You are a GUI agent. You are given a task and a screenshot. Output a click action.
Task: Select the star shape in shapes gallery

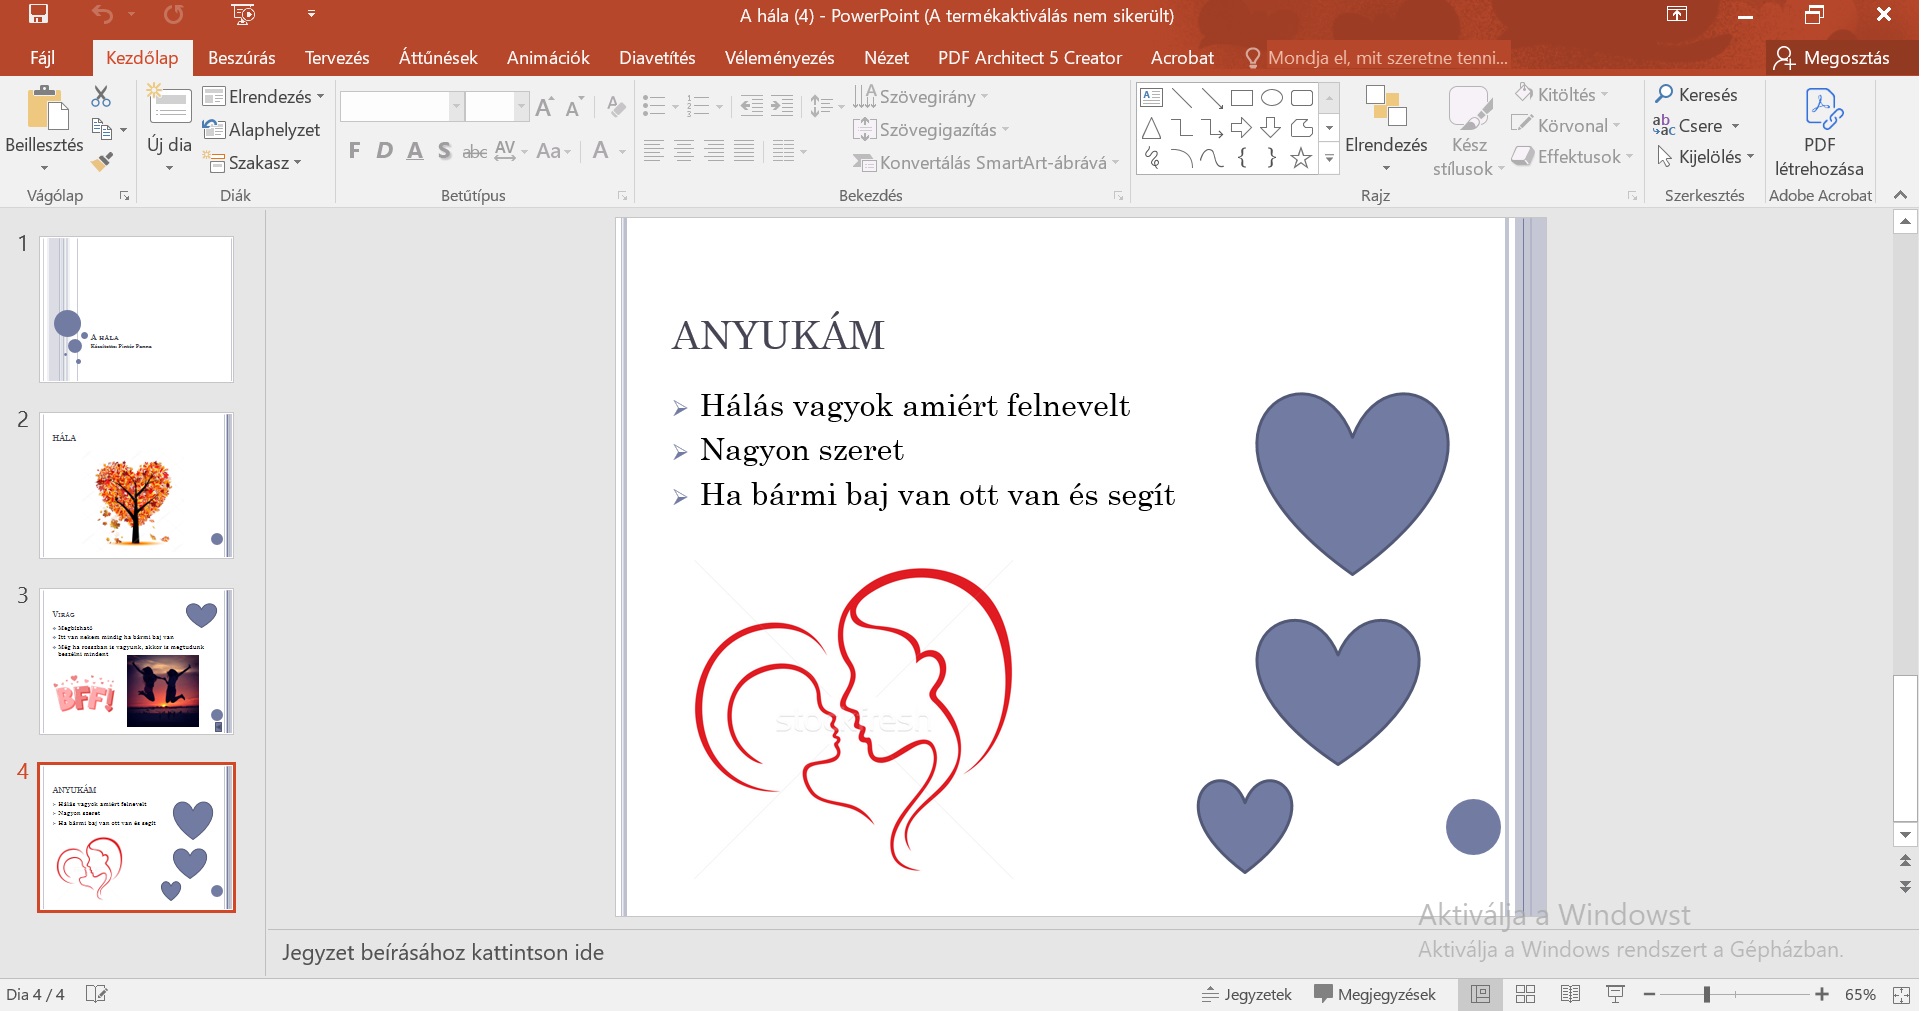pyautogui.click(x=1300, y=158)
